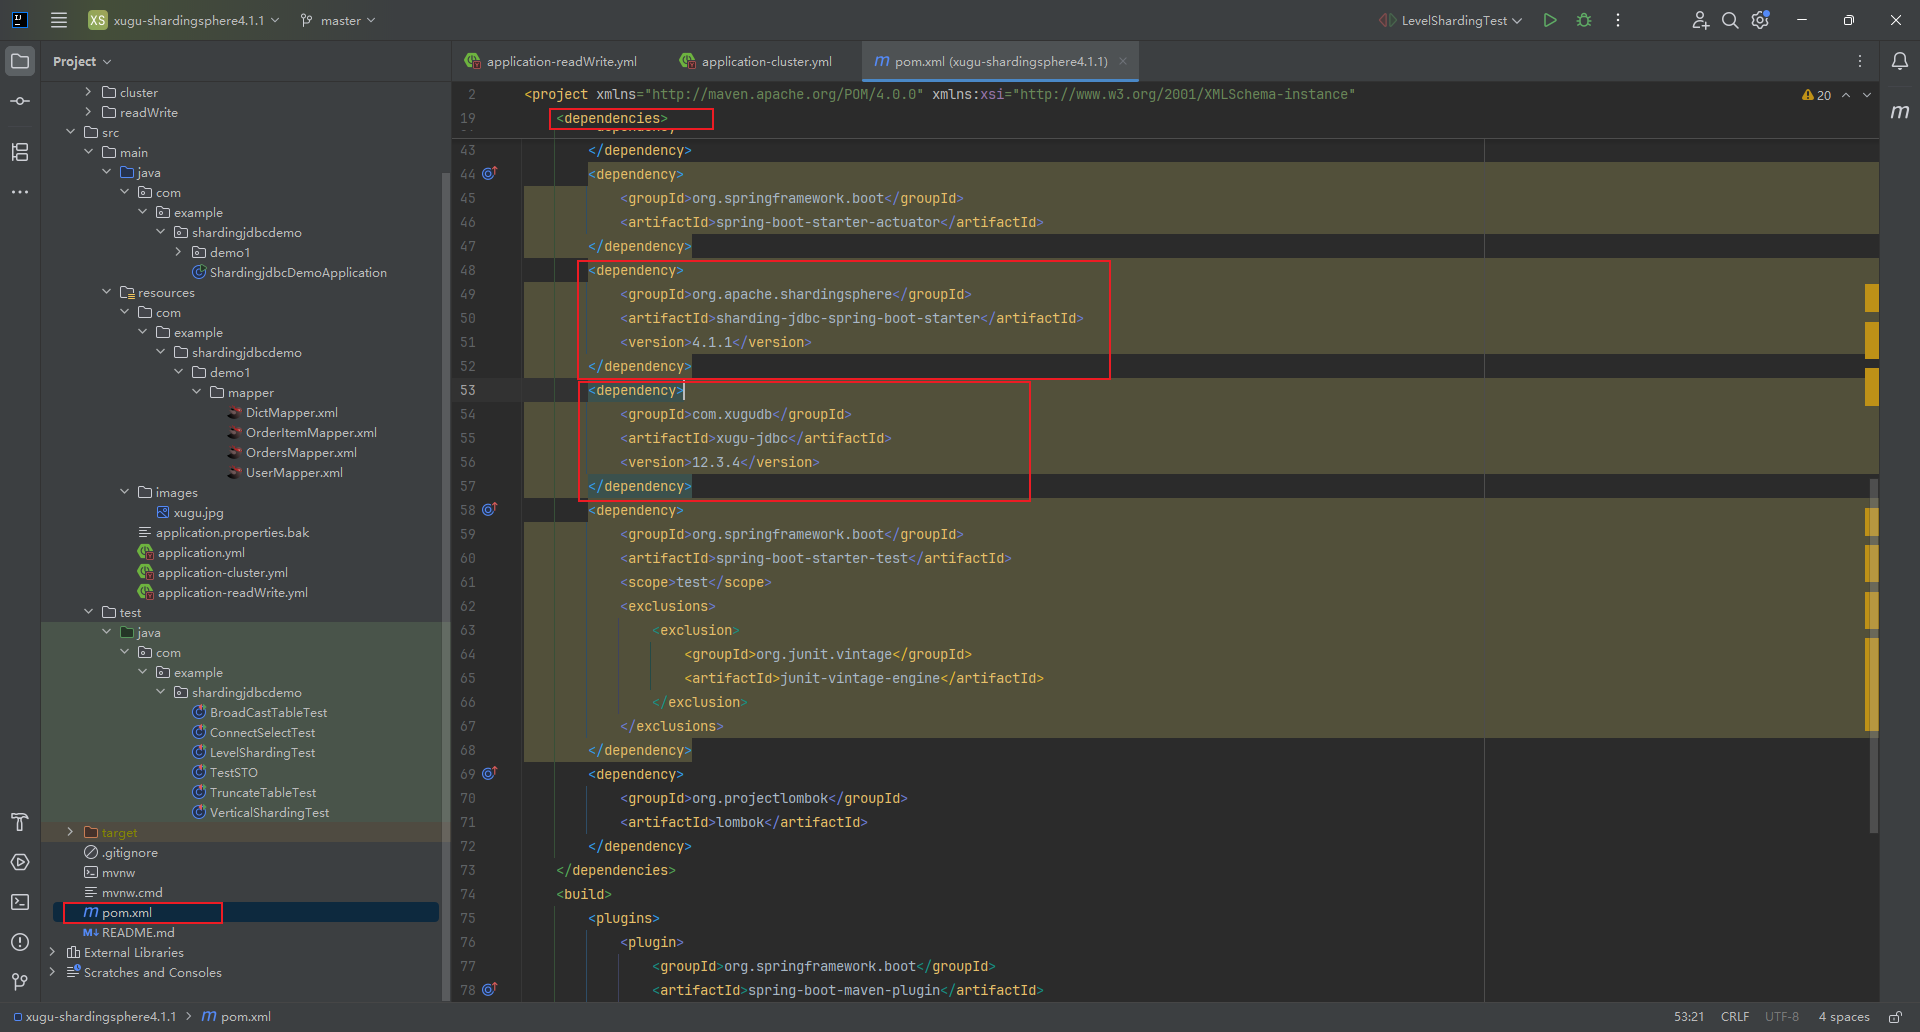Screen dimensions: 1920x1032
Task: Toggle the Project tool window
Action: (20, 61)
